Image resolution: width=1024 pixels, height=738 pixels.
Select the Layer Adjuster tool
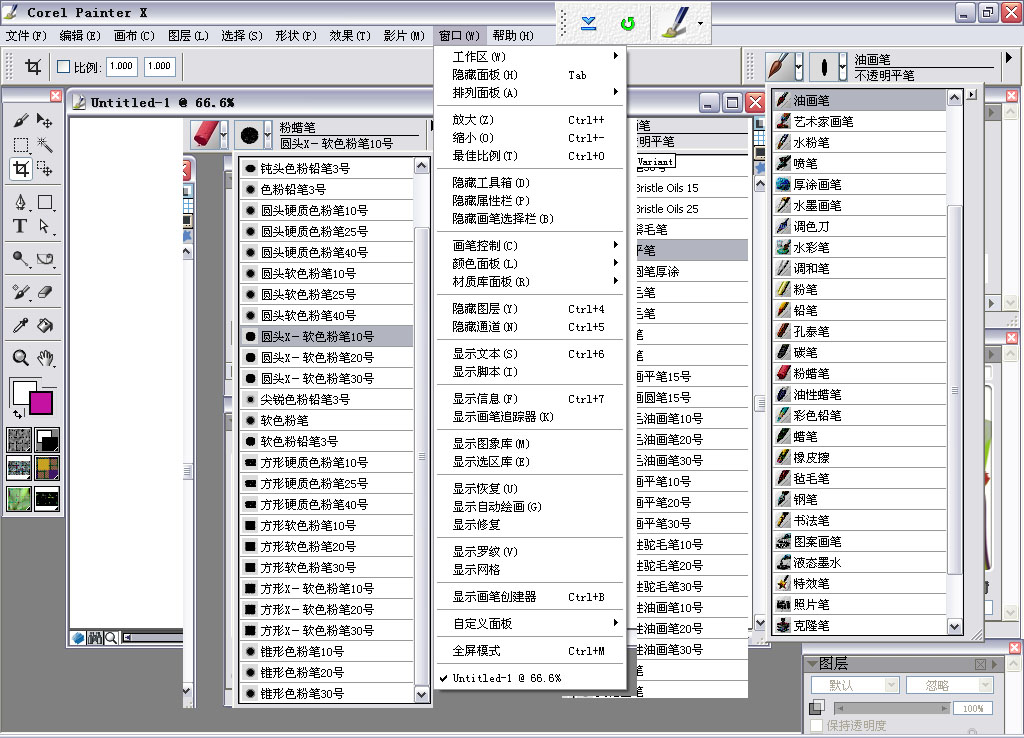(x=44, y=121)
